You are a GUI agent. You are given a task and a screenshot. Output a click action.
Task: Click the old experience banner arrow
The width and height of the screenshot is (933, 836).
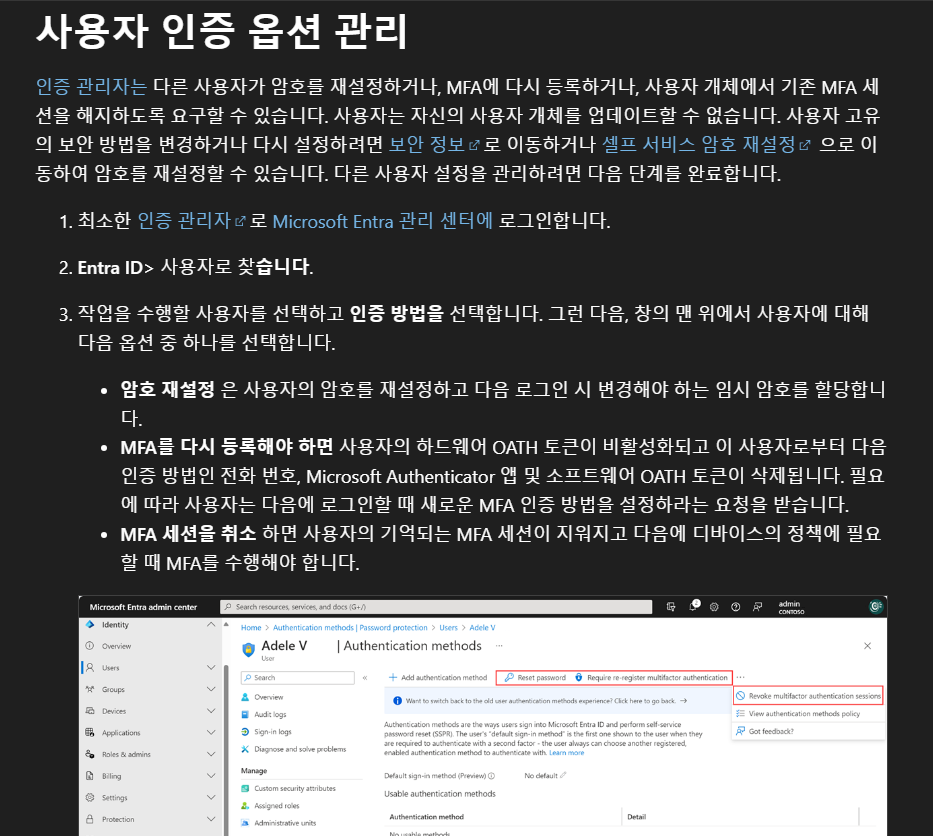(683, 701)
